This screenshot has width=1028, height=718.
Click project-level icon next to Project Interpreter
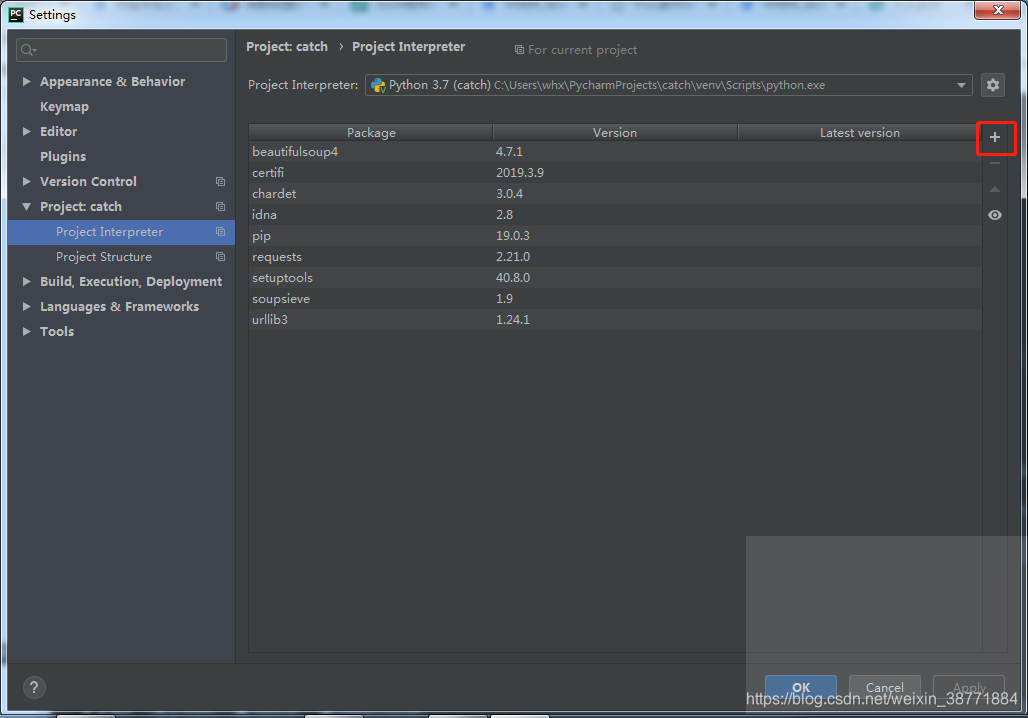pyautogui.click(x=220, y=231)
